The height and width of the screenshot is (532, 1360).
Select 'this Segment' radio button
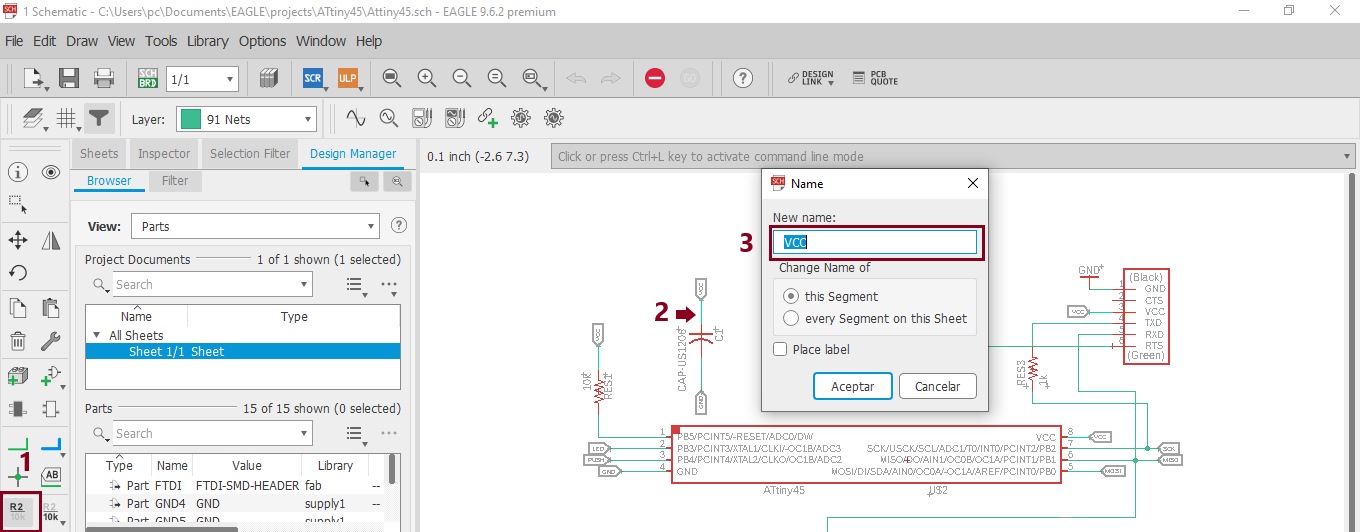(791, 296)
